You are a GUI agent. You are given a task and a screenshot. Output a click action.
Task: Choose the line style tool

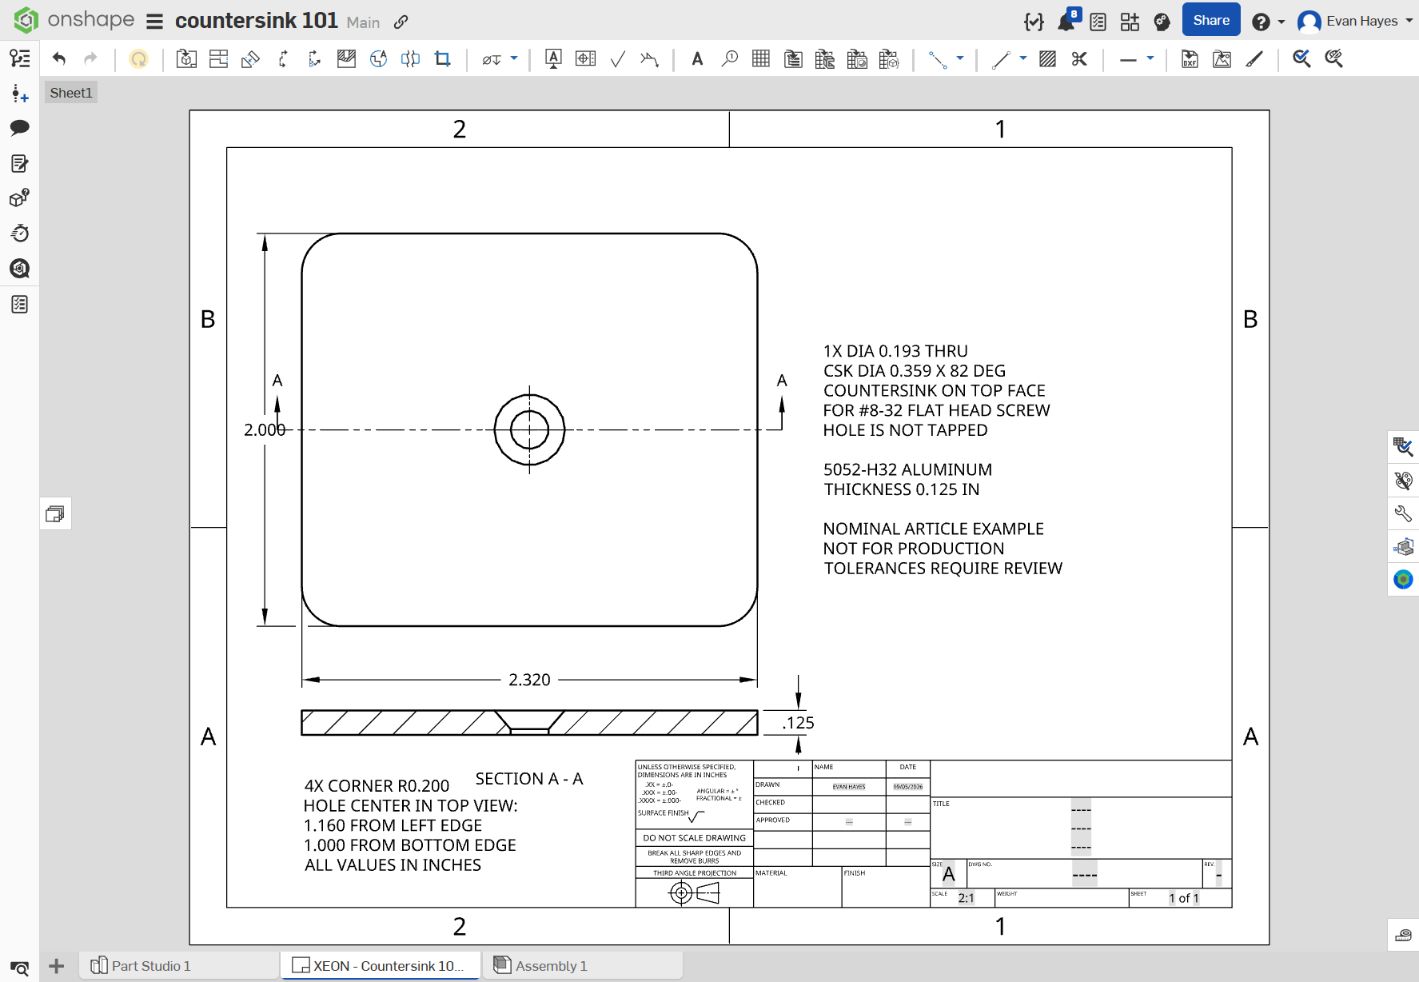point(1128,59)
